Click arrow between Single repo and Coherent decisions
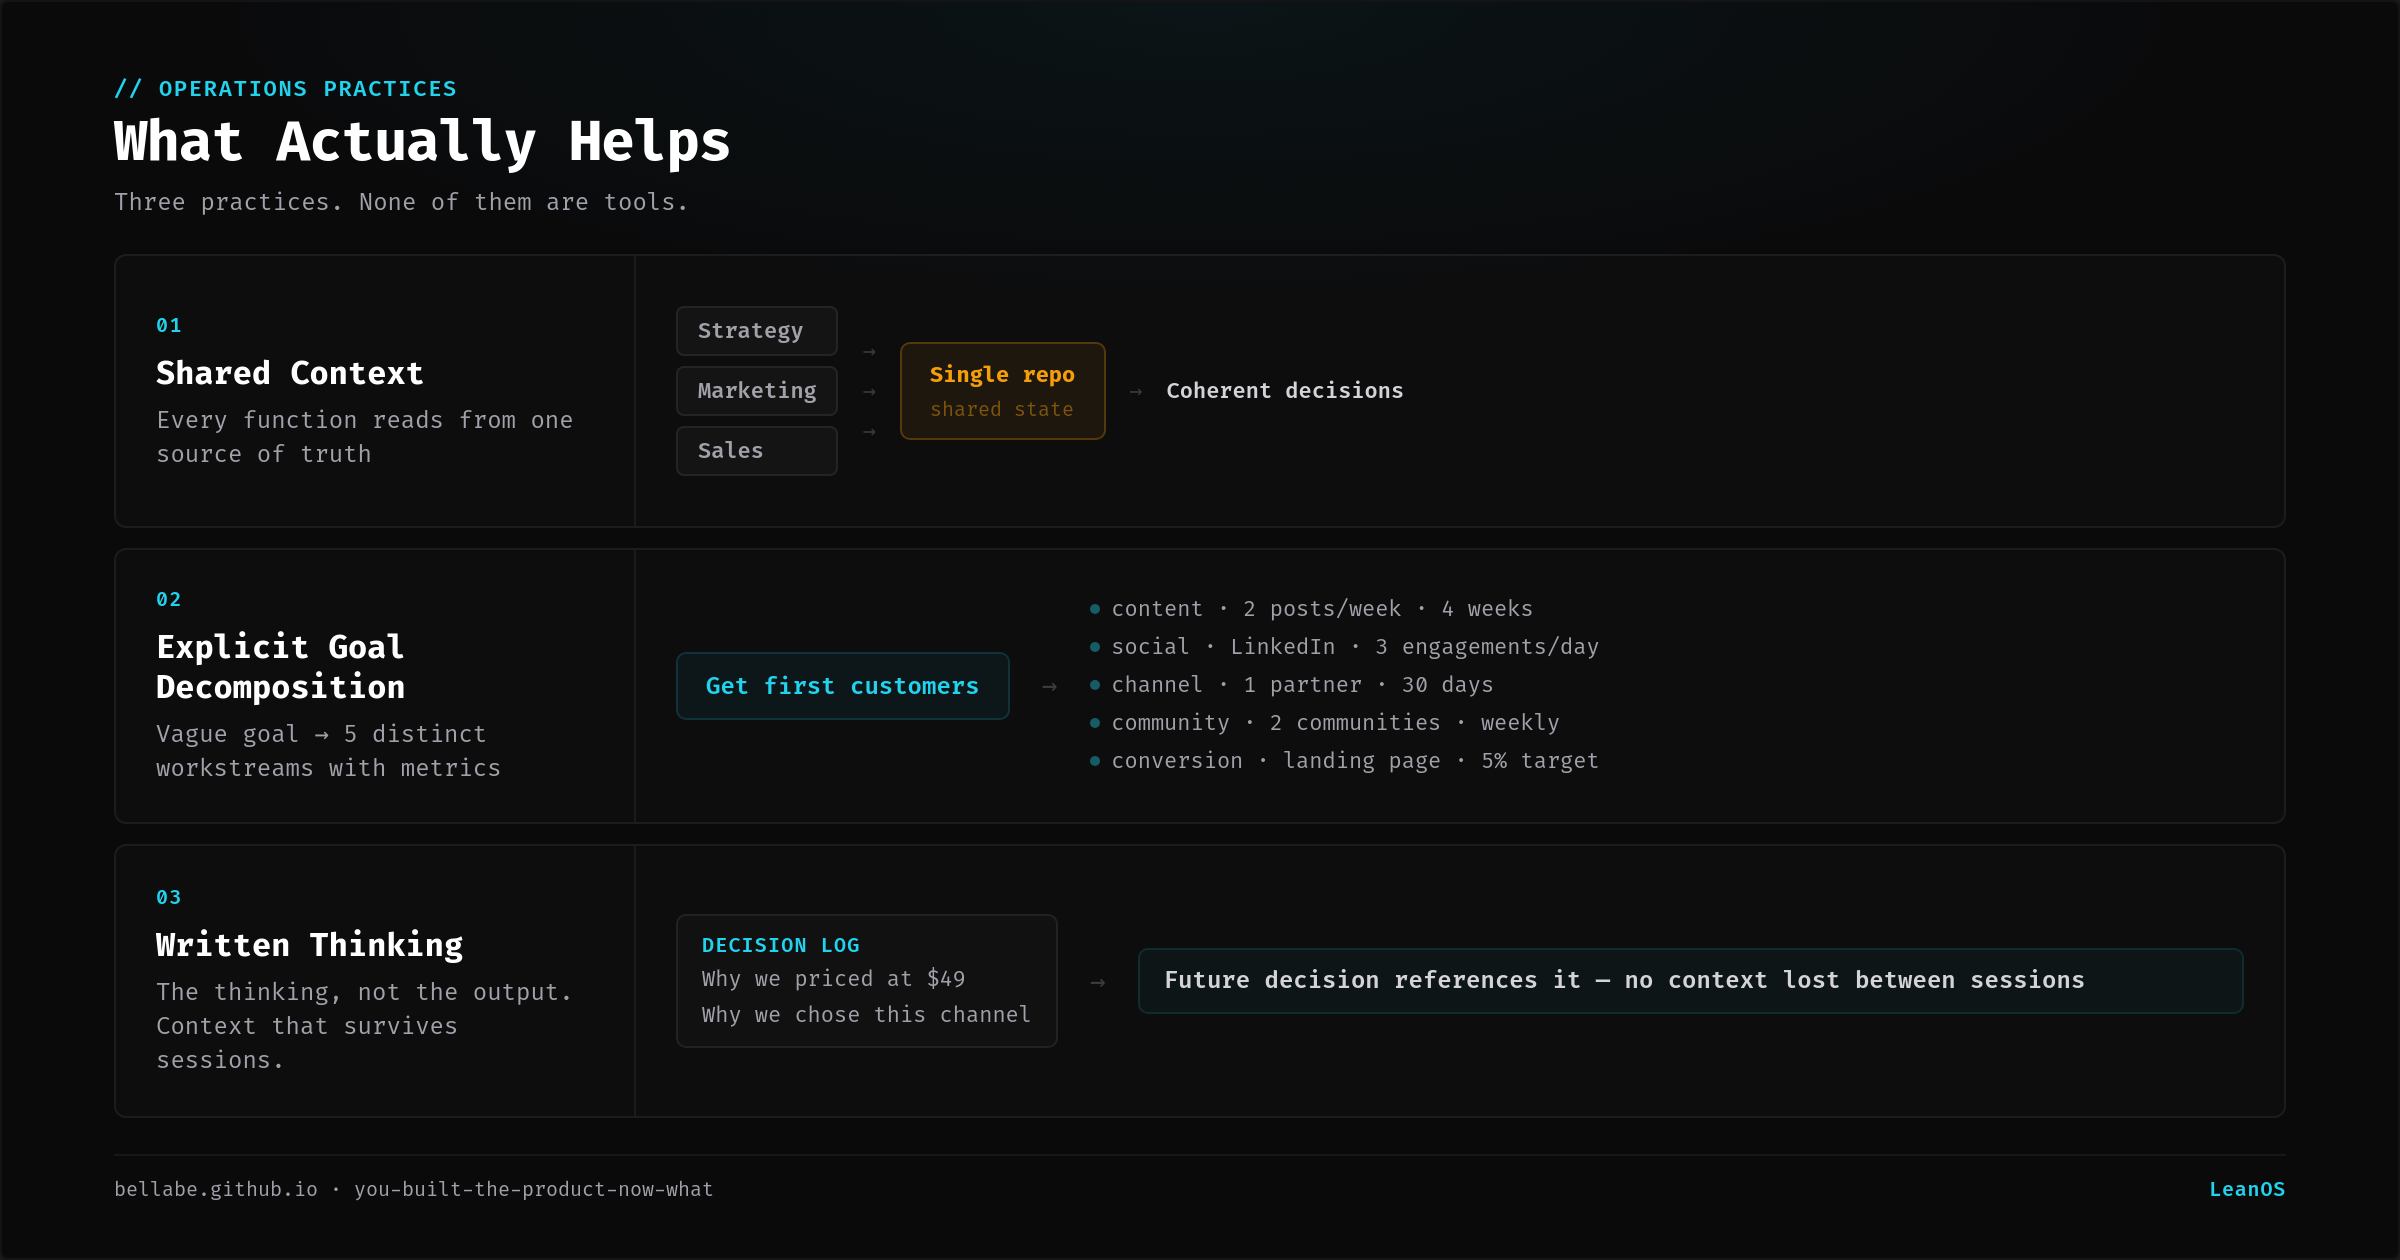This screenshot has width=2400, height=1260. [x=1135, y=392]
